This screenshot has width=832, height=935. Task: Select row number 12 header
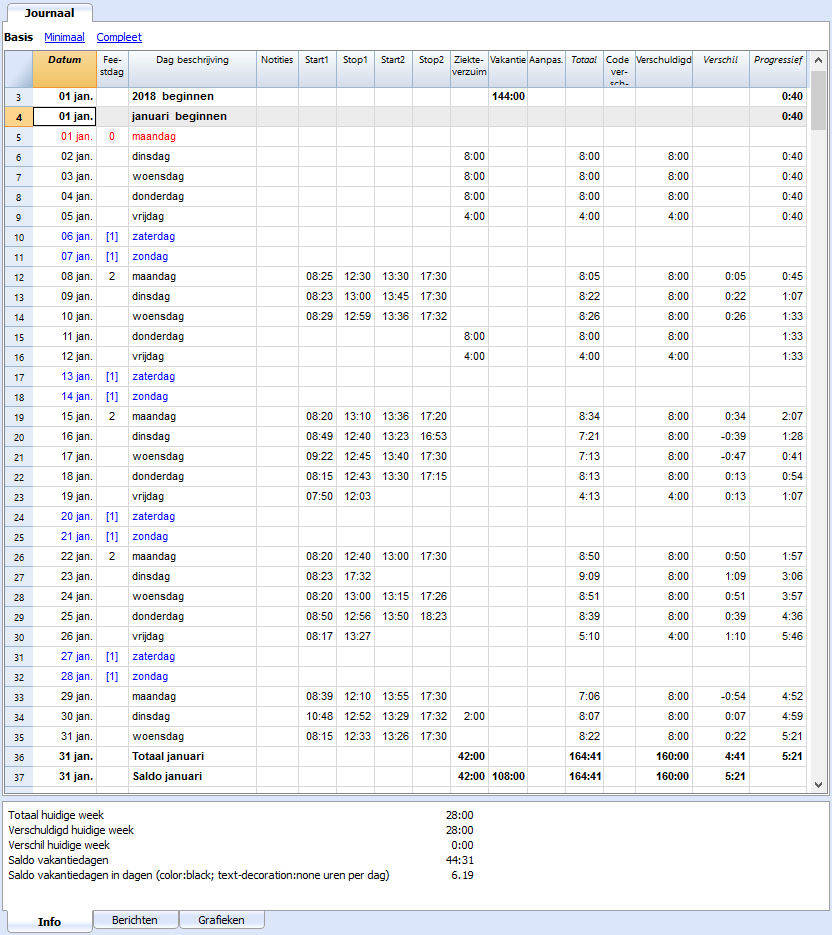[x=18, y=277]
